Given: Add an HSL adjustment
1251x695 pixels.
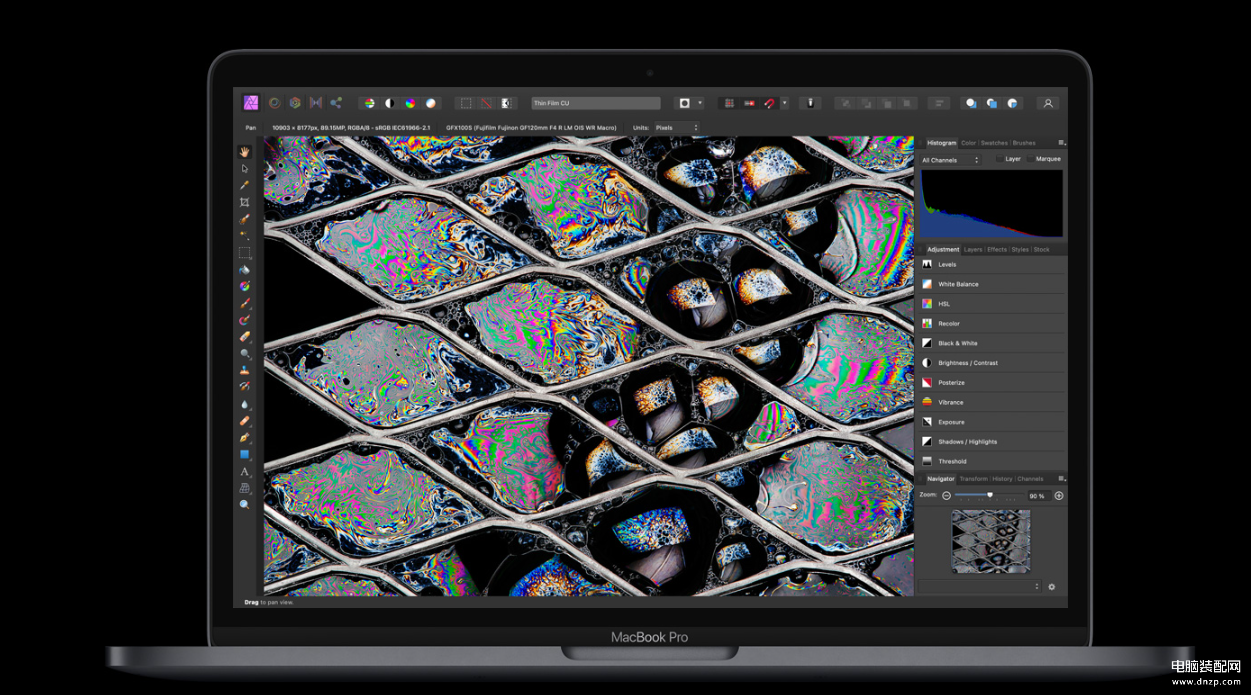Looking at the screenshot, I should 992,304.
